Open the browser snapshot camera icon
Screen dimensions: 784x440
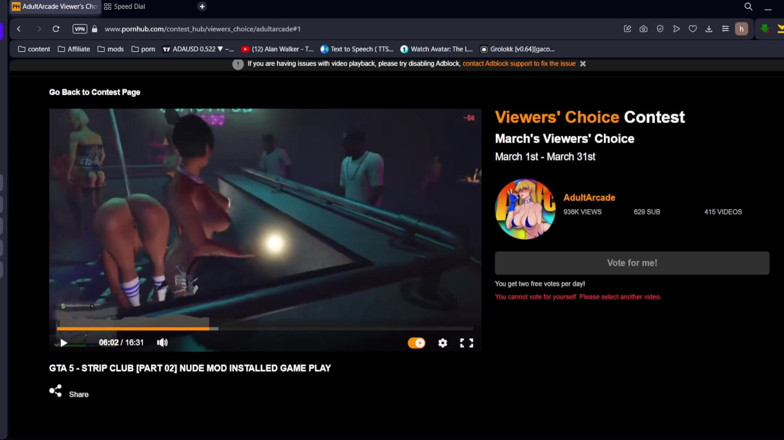tap(644, 29)
